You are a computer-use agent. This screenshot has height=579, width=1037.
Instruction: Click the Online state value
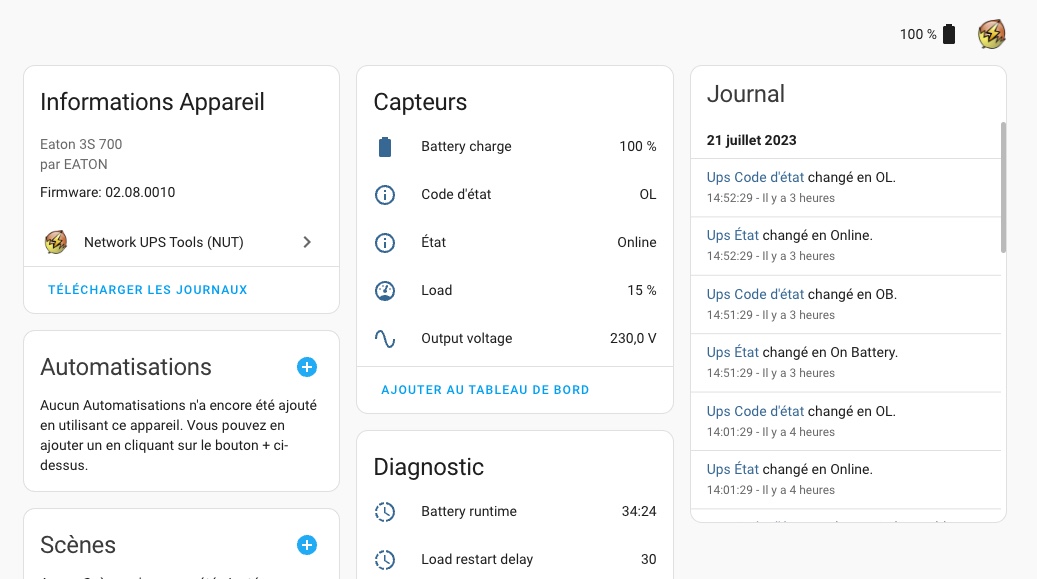[637, 242]
